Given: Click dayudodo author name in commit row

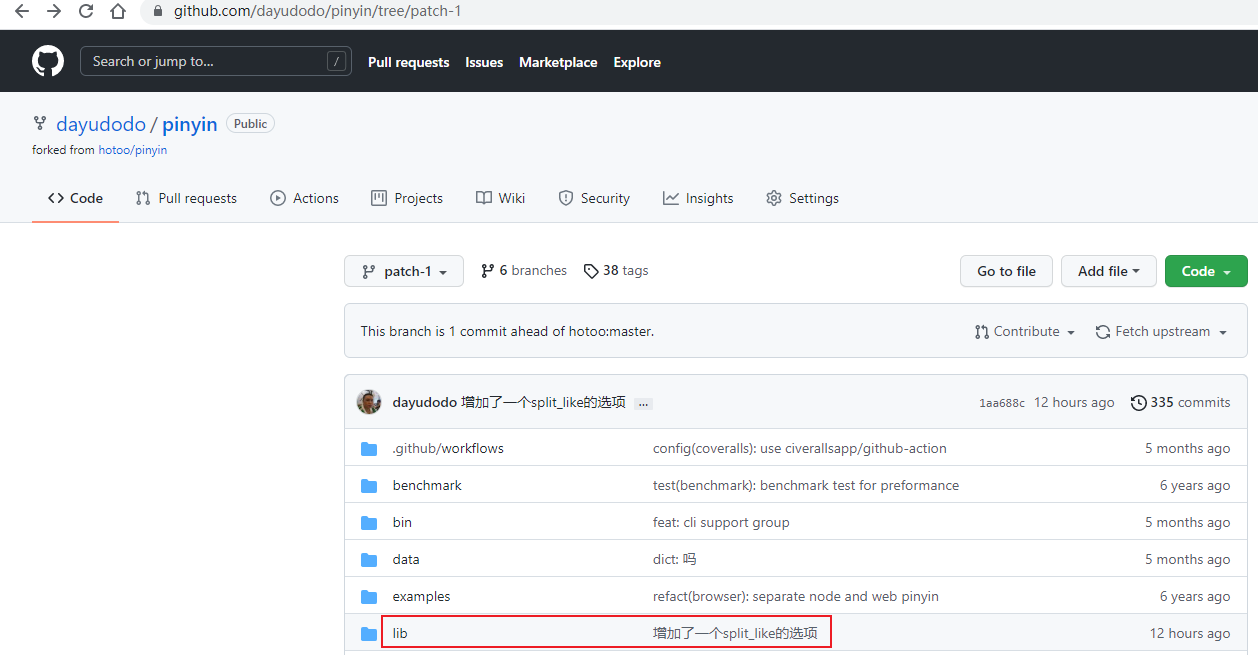Looking at the screenshot, I should 424,403.
